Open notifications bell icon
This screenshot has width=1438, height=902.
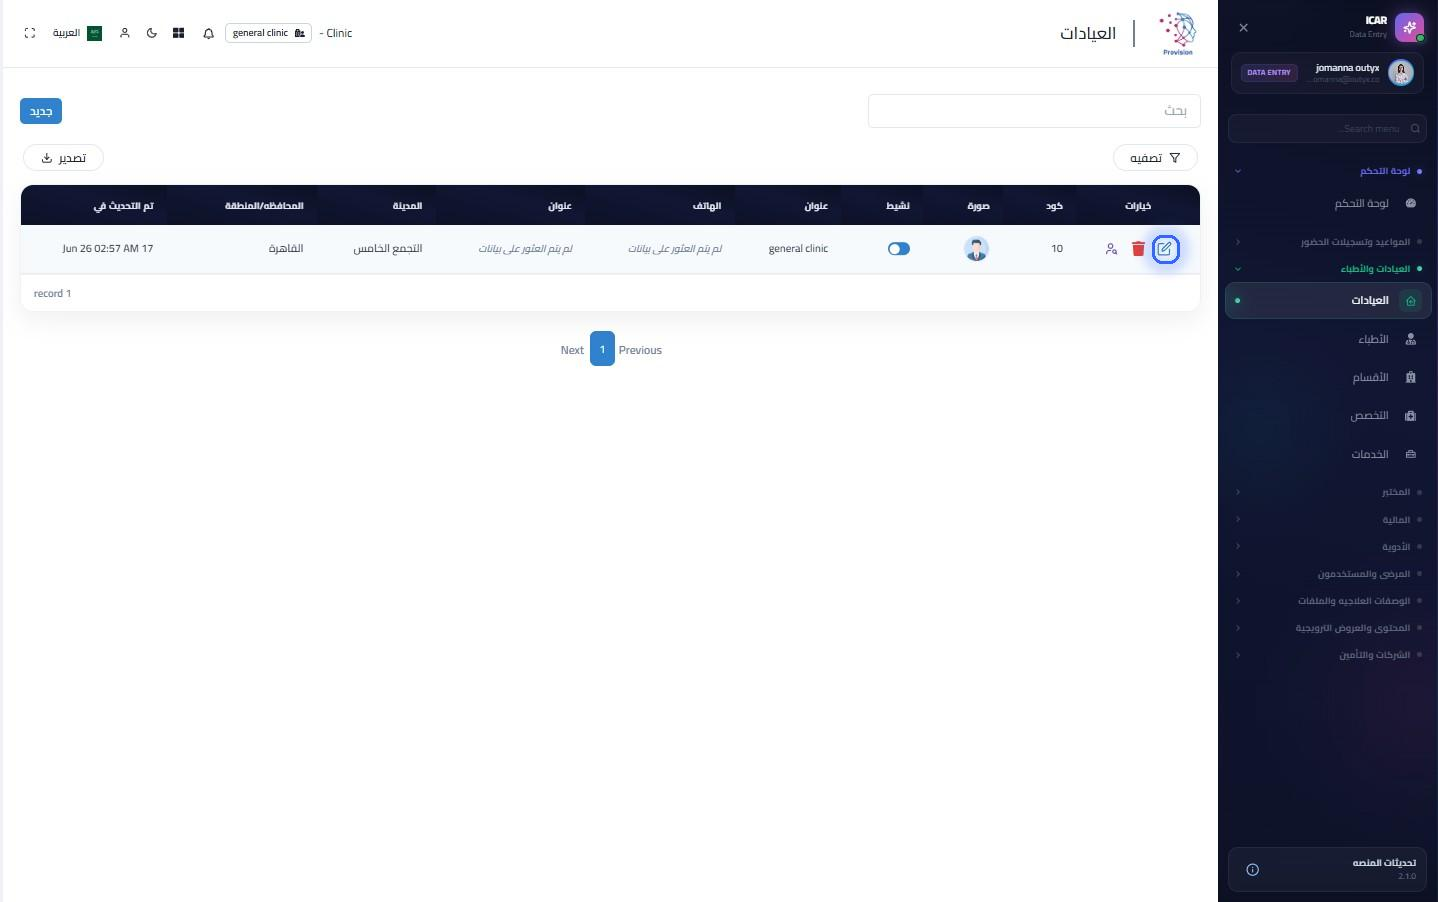pyautogui.click(x=208, y=33)
